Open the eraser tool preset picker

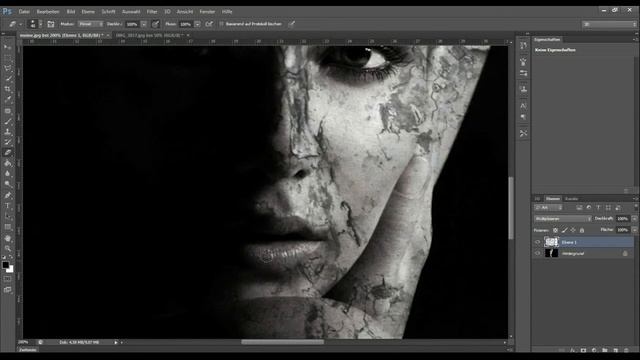(x=15, y=24)
